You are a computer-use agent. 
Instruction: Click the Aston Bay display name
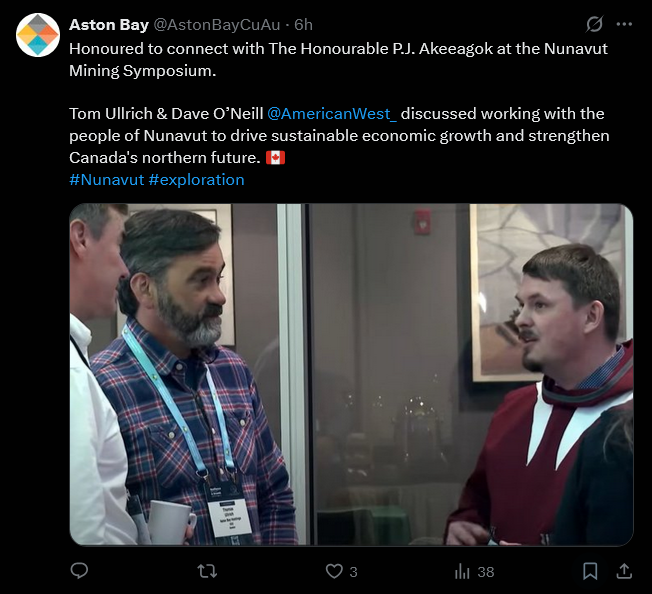109,25
